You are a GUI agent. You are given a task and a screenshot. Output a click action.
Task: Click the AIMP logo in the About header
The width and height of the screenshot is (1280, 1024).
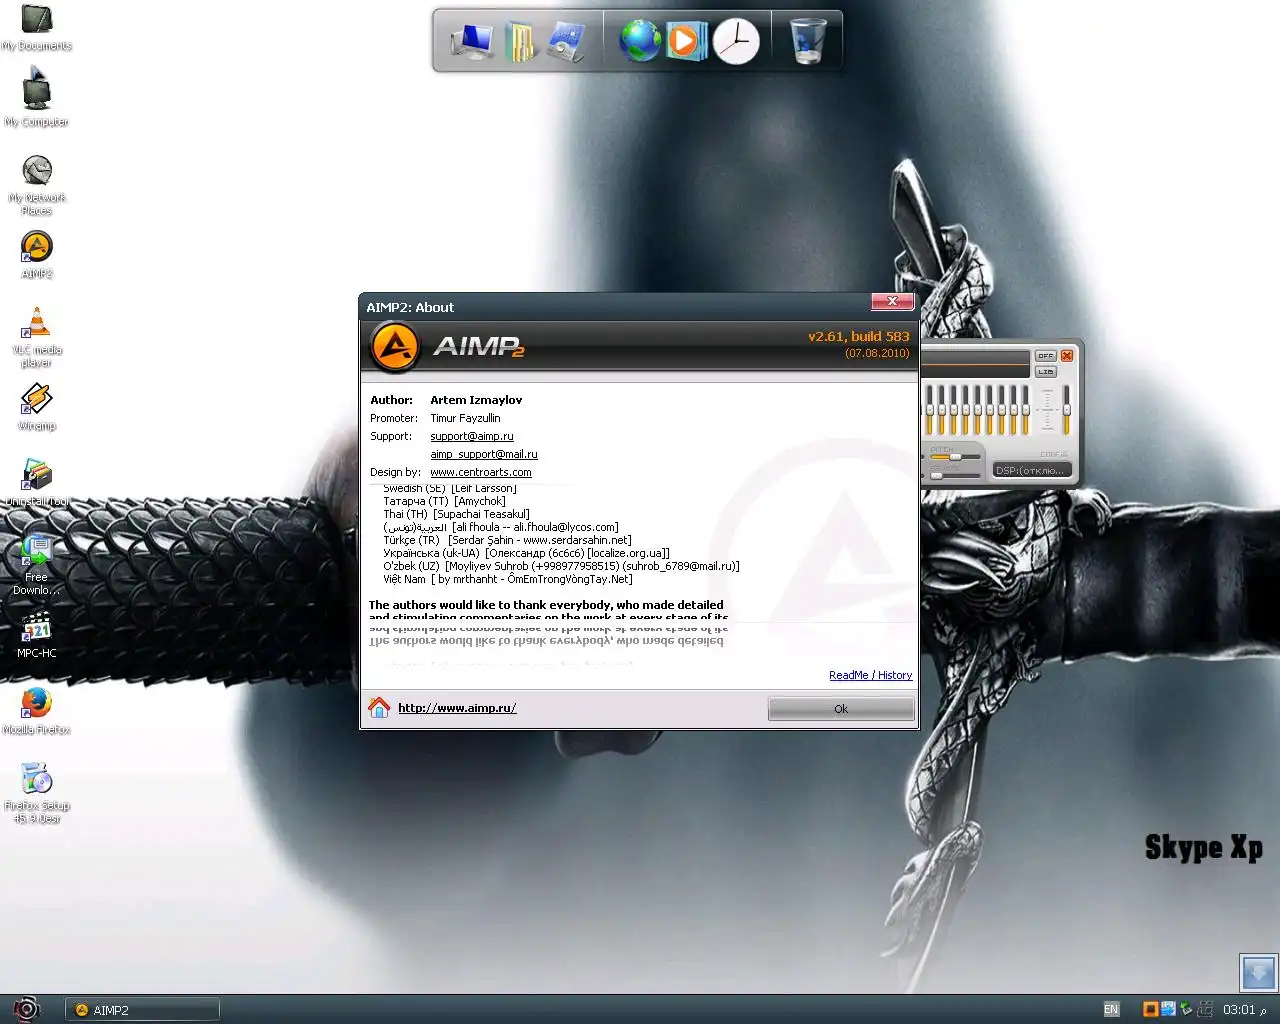click(394, 348)
